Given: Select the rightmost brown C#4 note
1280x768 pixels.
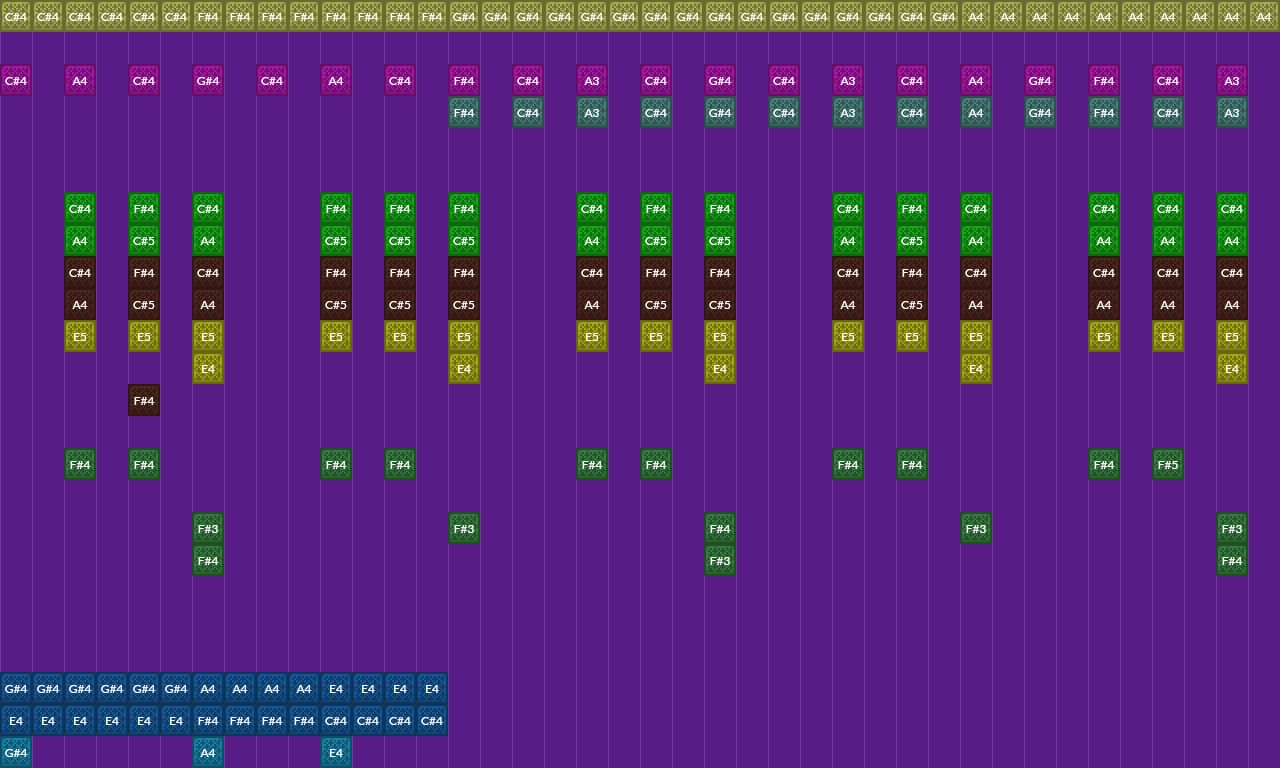Looking at the screenshot, I should pyautogui.click(x=1232, y=273).
